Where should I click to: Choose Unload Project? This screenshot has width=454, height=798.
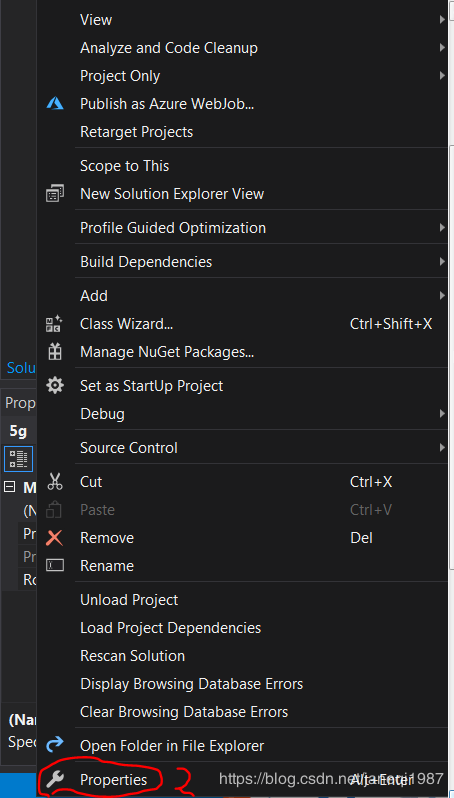tap(129, 600)
